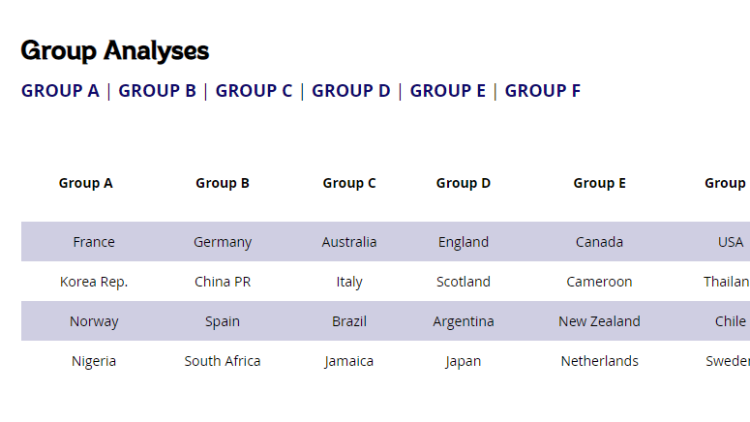Select the Germany cell in Group B
Viewport: 750px width, 422px height.
(x=222, y=243)
